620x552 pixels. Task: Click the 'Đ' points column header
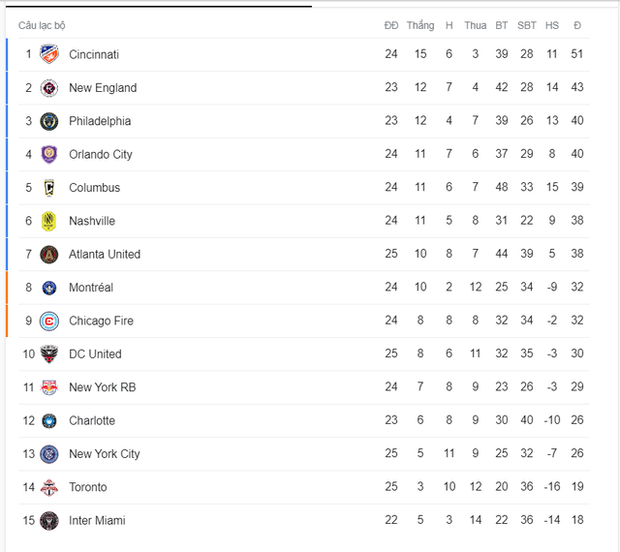[578, 25]
